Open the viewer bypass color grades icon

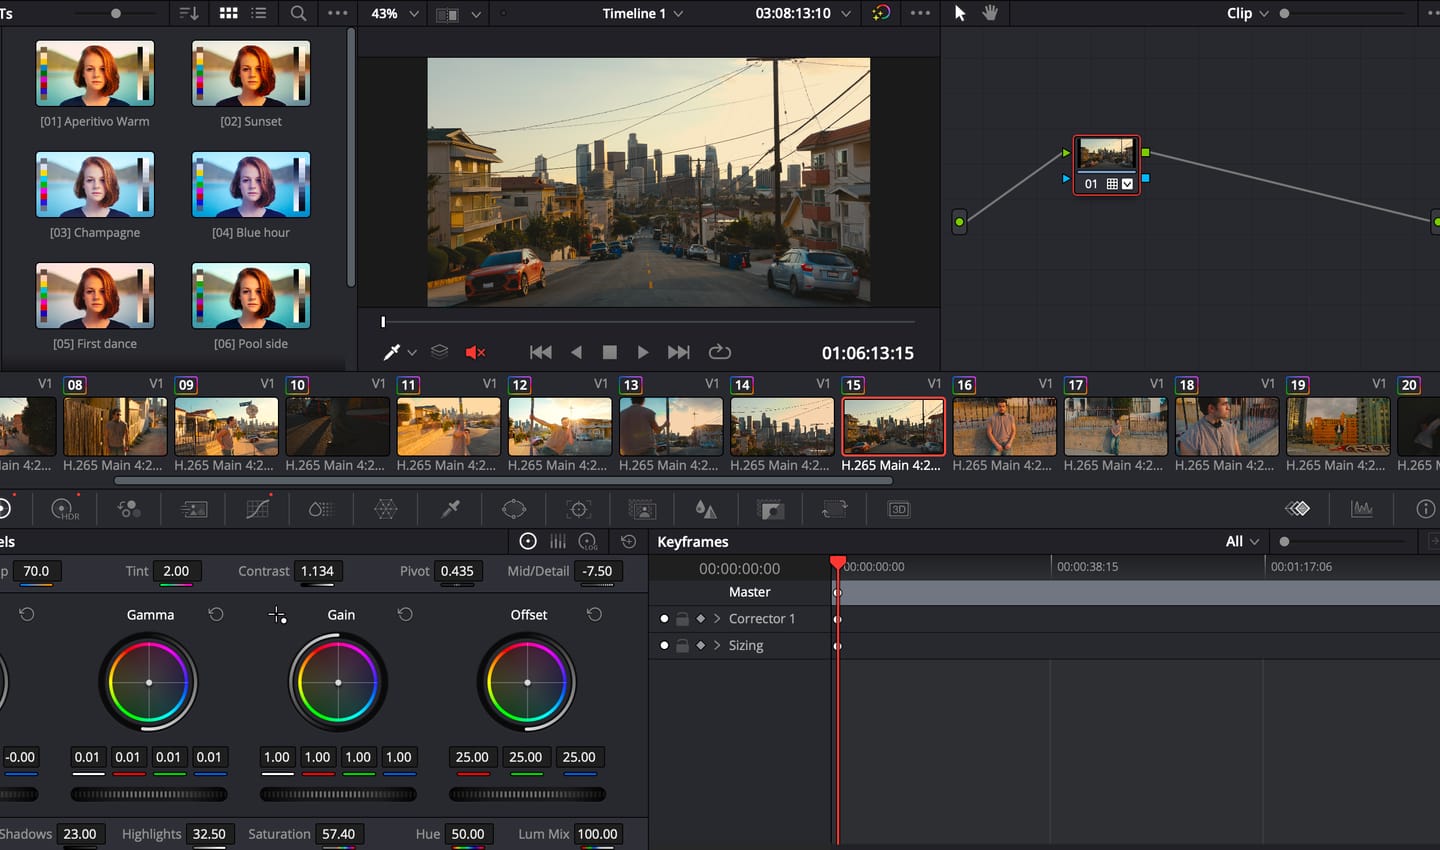click(881, 13)
